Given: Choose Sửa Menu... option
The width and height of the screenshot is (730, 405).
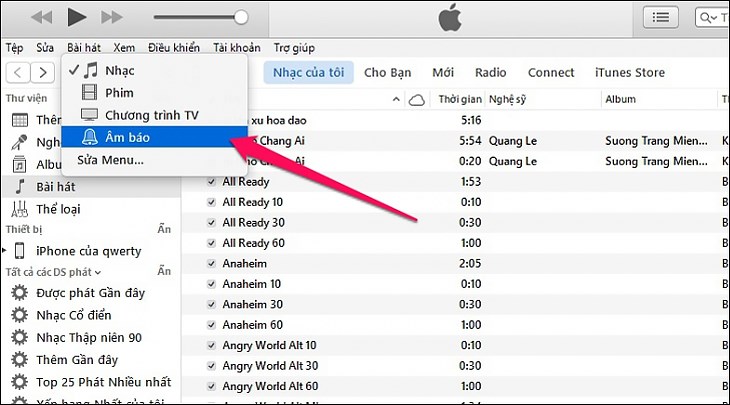Looking at the screenshot, I should pyautogui.click(x=110, y=159).
